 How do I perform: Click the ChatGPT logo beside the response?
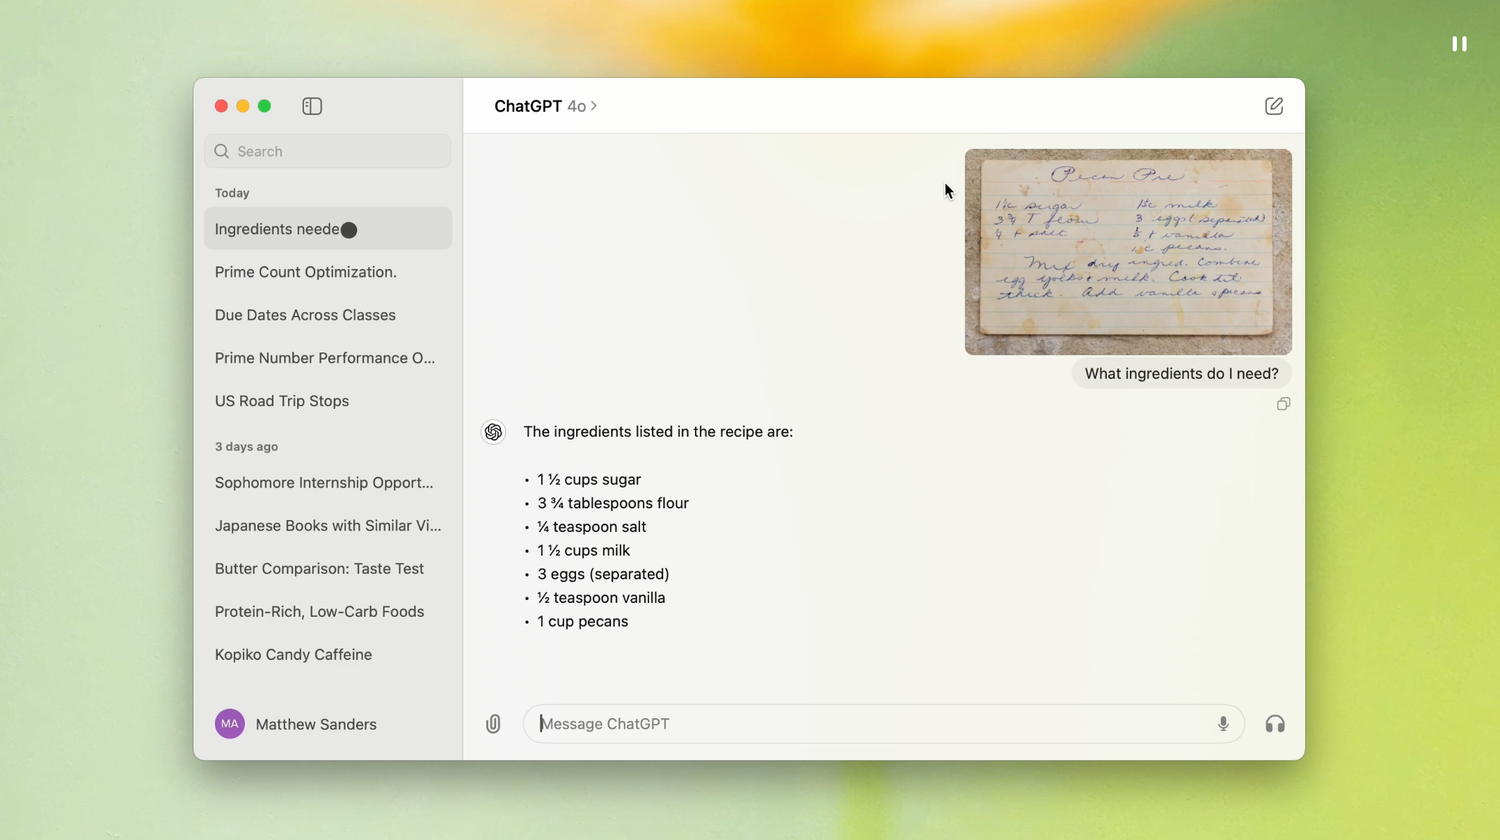click(493, 432)
